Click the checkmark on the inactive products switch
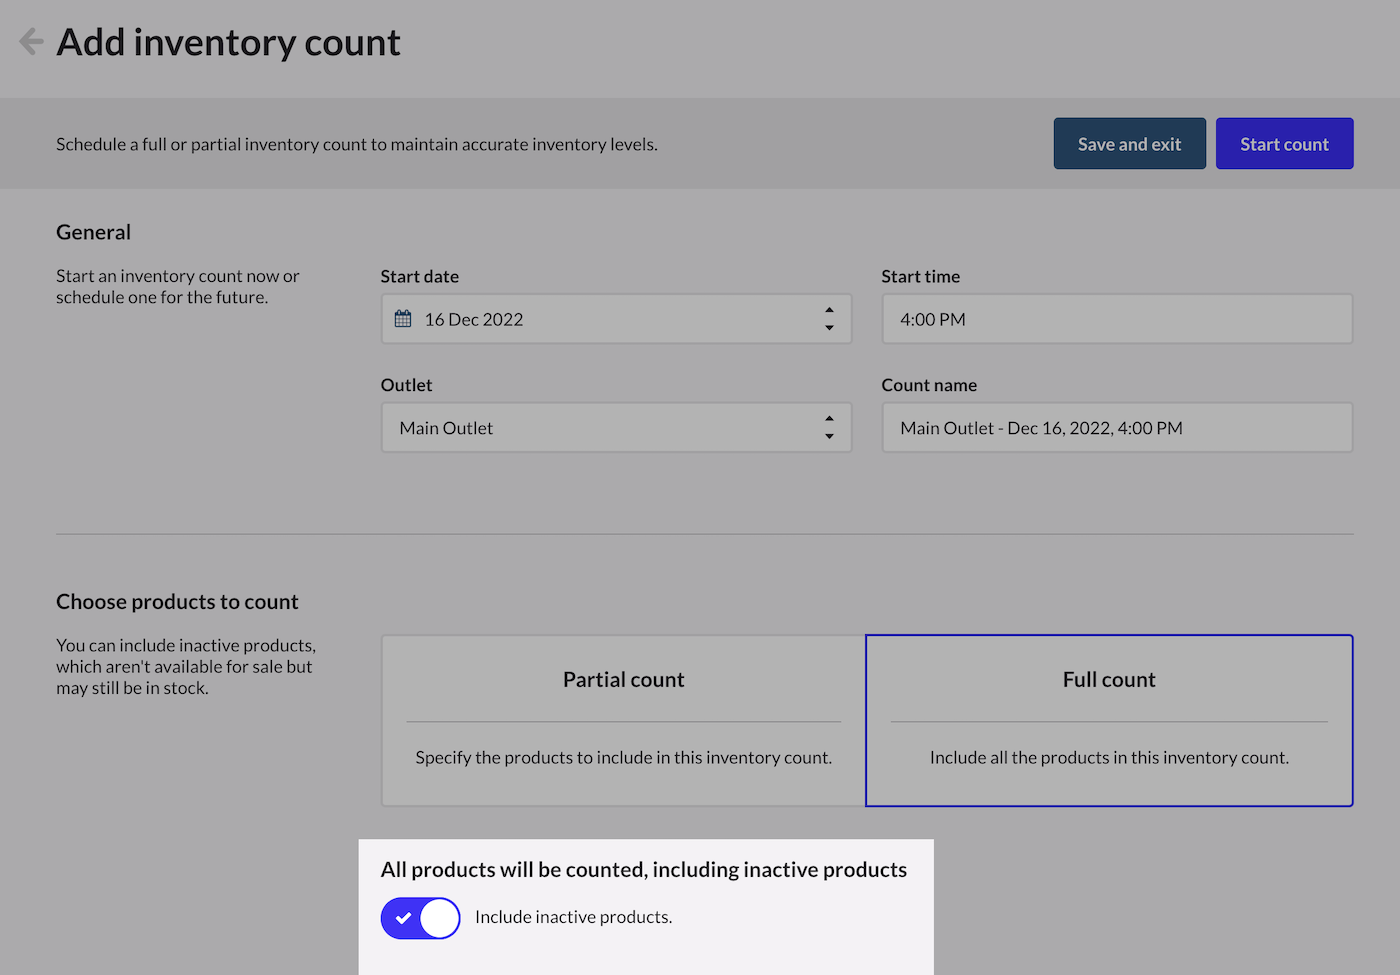The image size is (1400, 975). 403,918
